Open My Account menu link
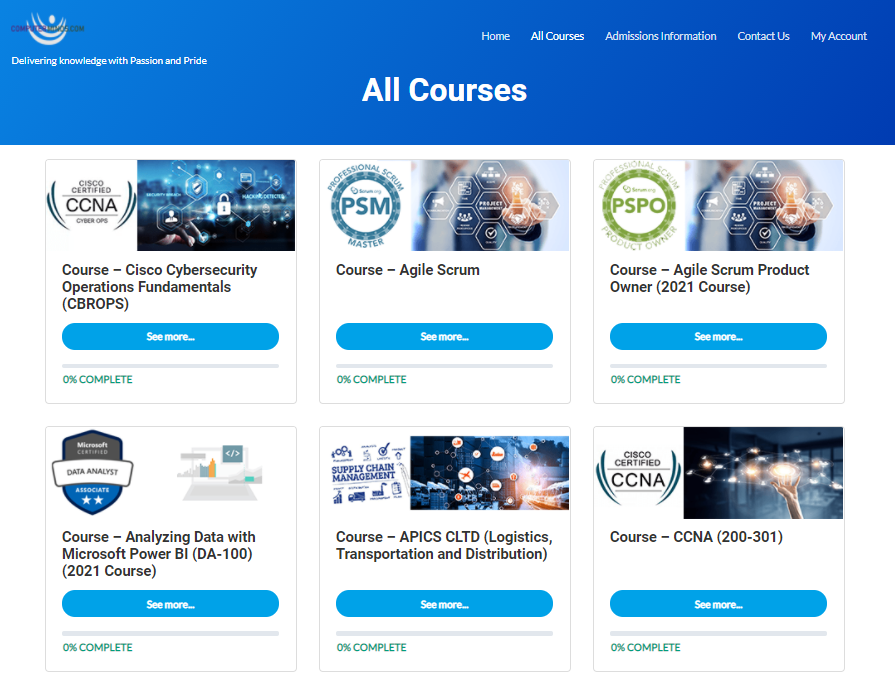The width and height of the screenshot is (895, 677). point(838,36)
